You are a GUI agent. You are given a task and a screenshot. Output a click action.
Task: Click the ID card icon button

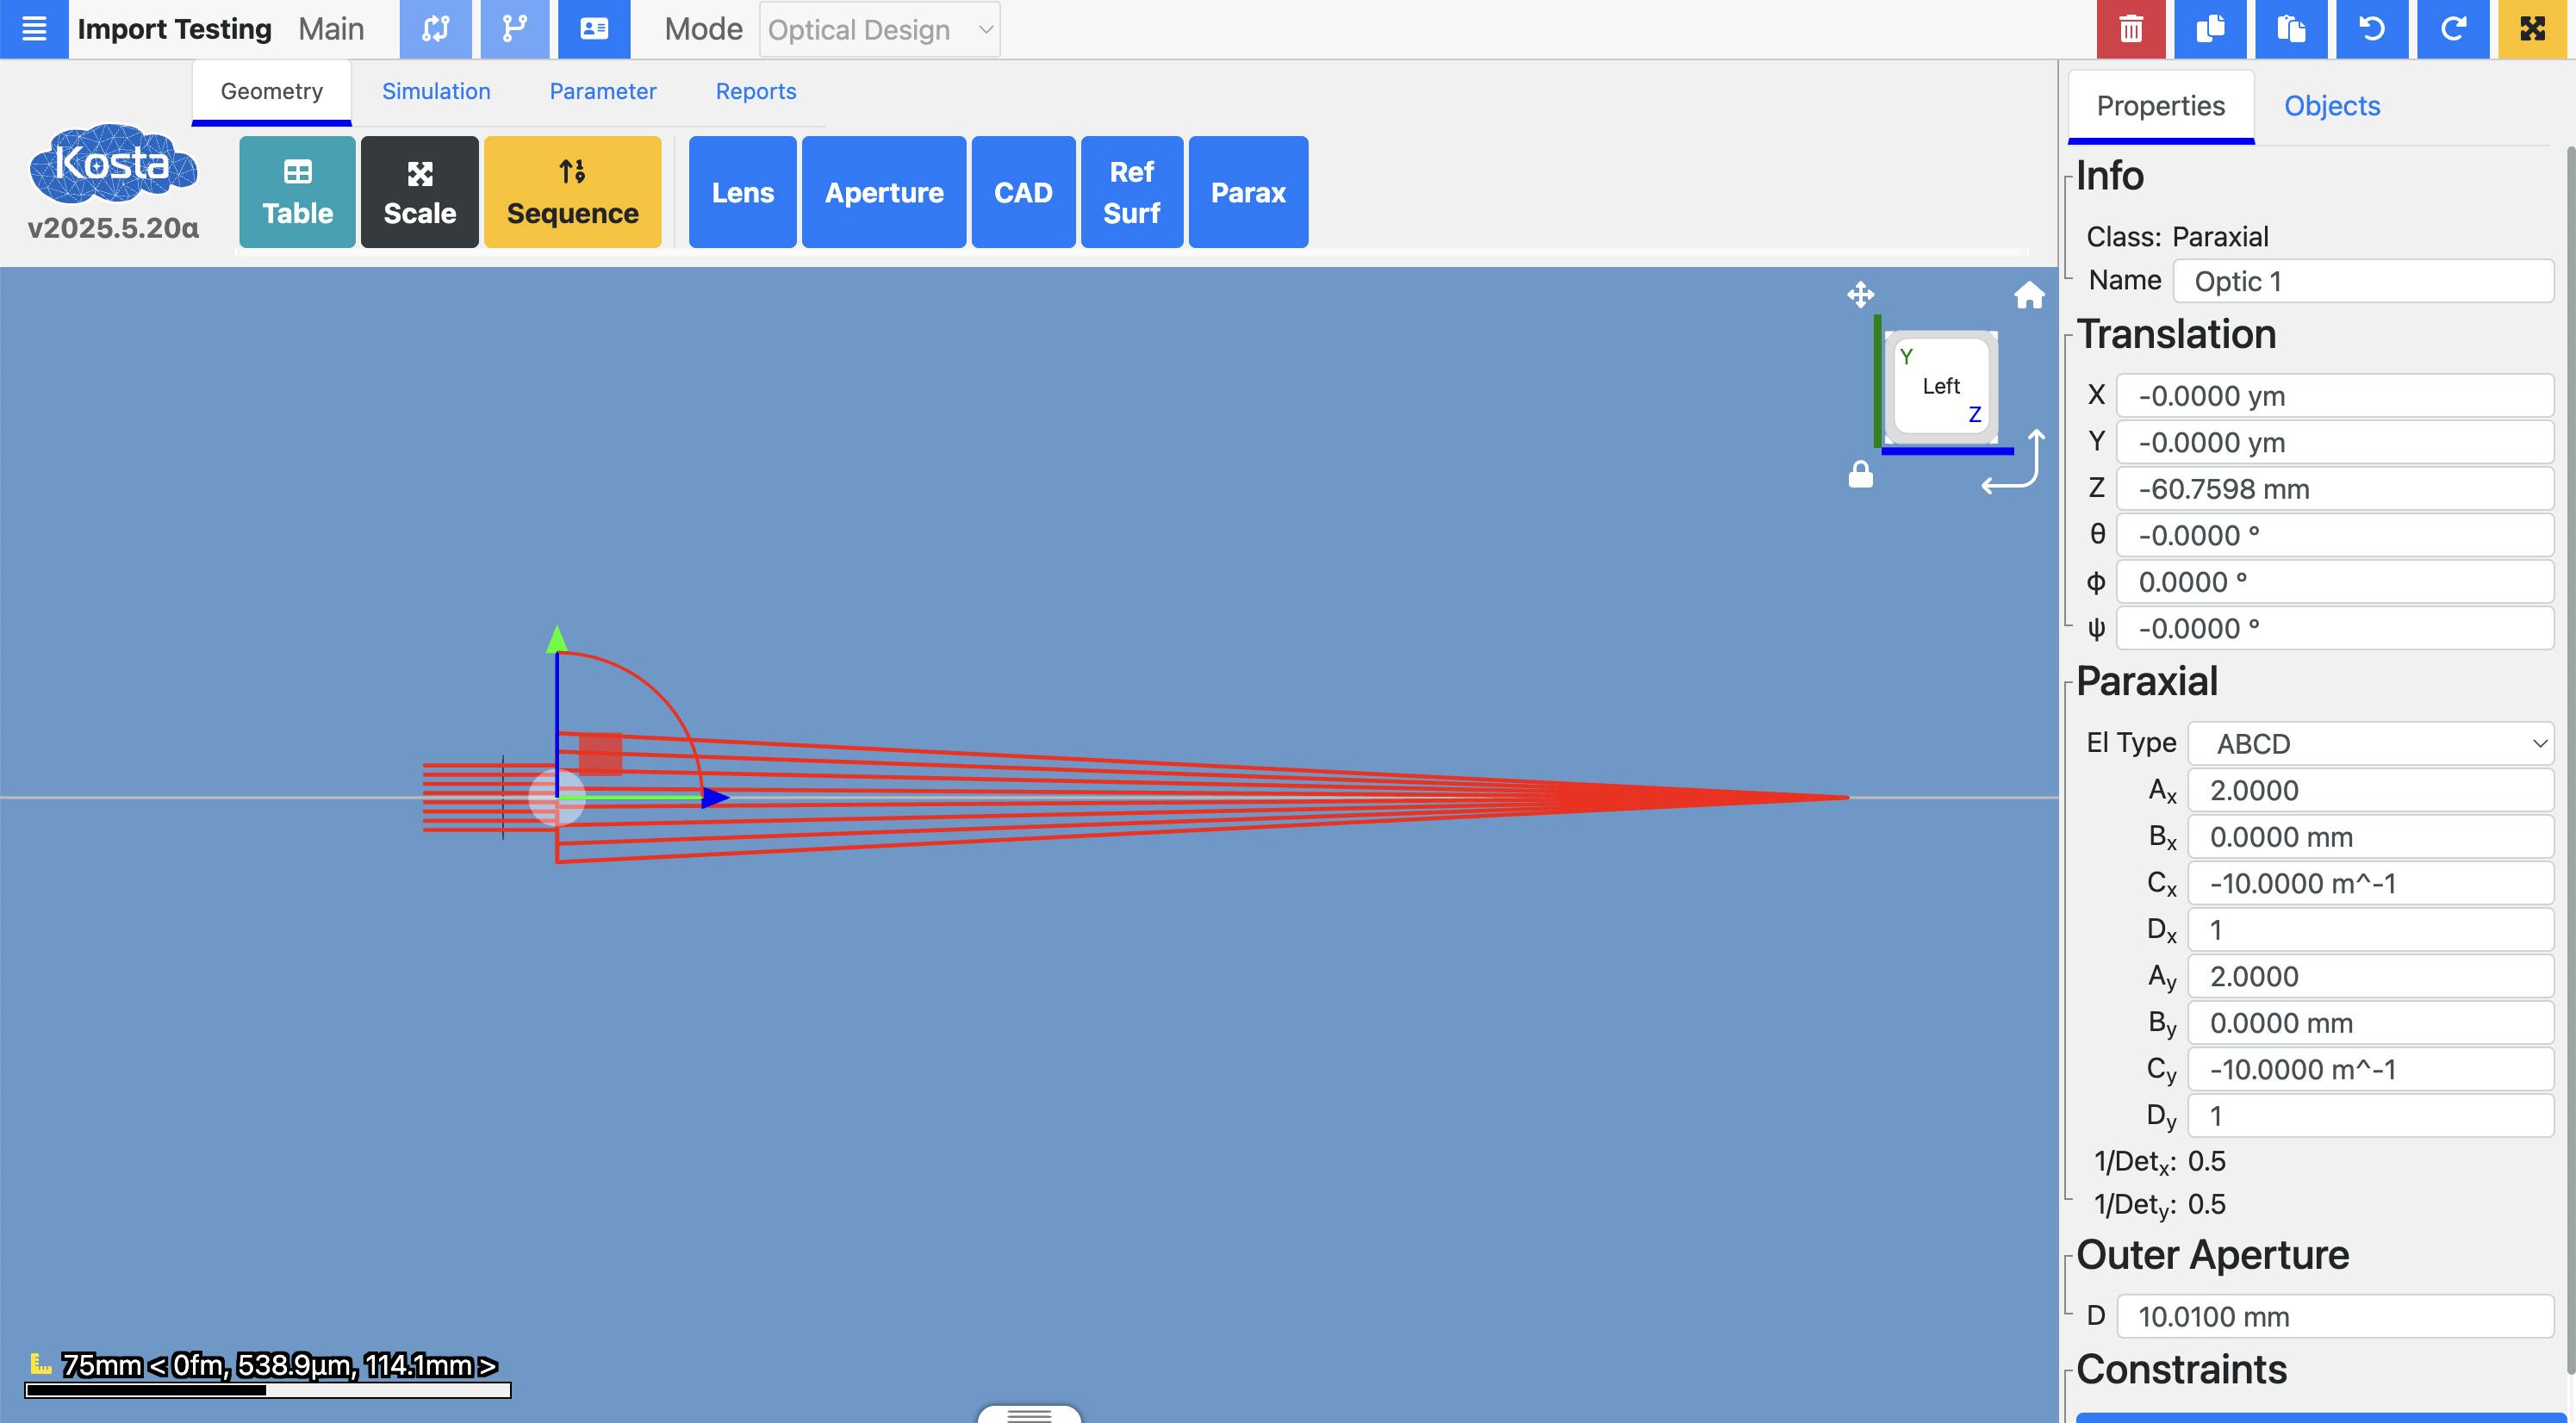point(594,29)
